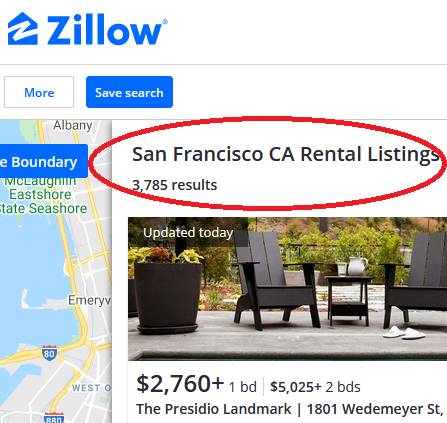
Task: Click the Zillow wordmark text
Action: 107,30
